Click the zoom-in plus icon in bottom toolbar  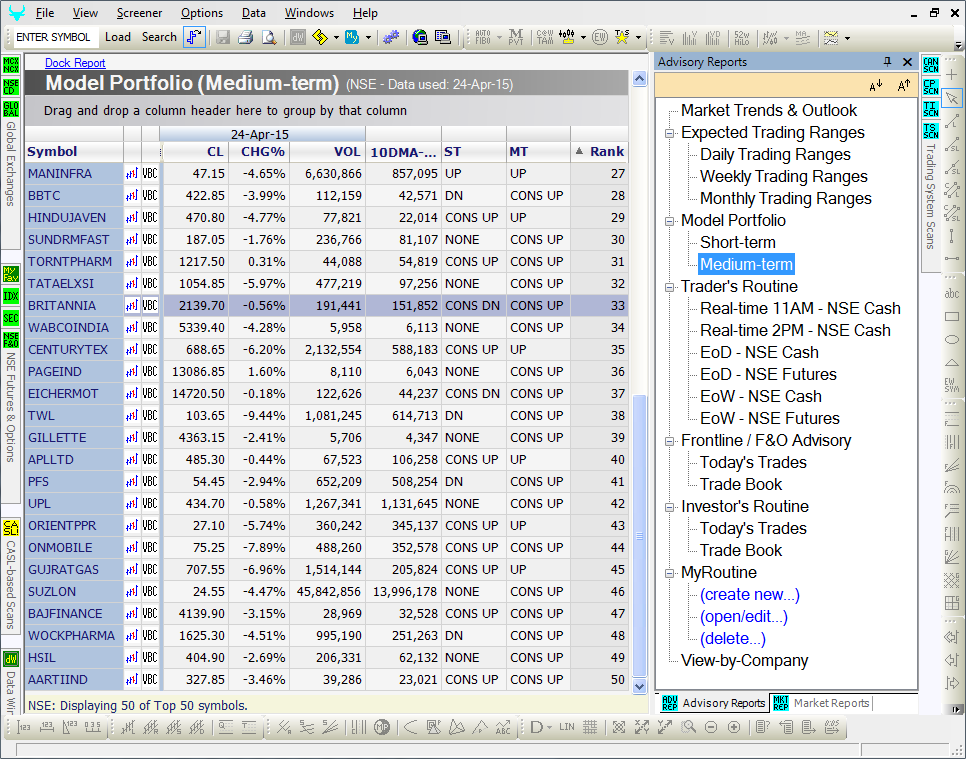click(734, 728)
